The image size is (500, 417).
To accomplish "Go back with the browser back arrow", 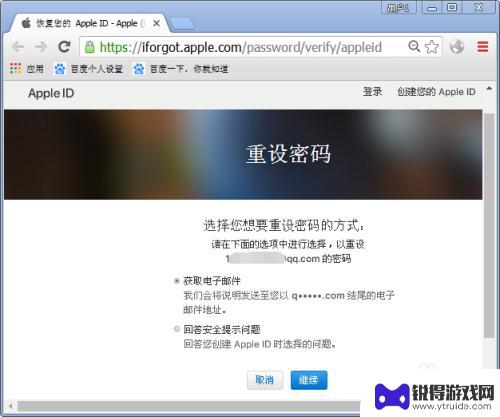I will coord(18,47).
